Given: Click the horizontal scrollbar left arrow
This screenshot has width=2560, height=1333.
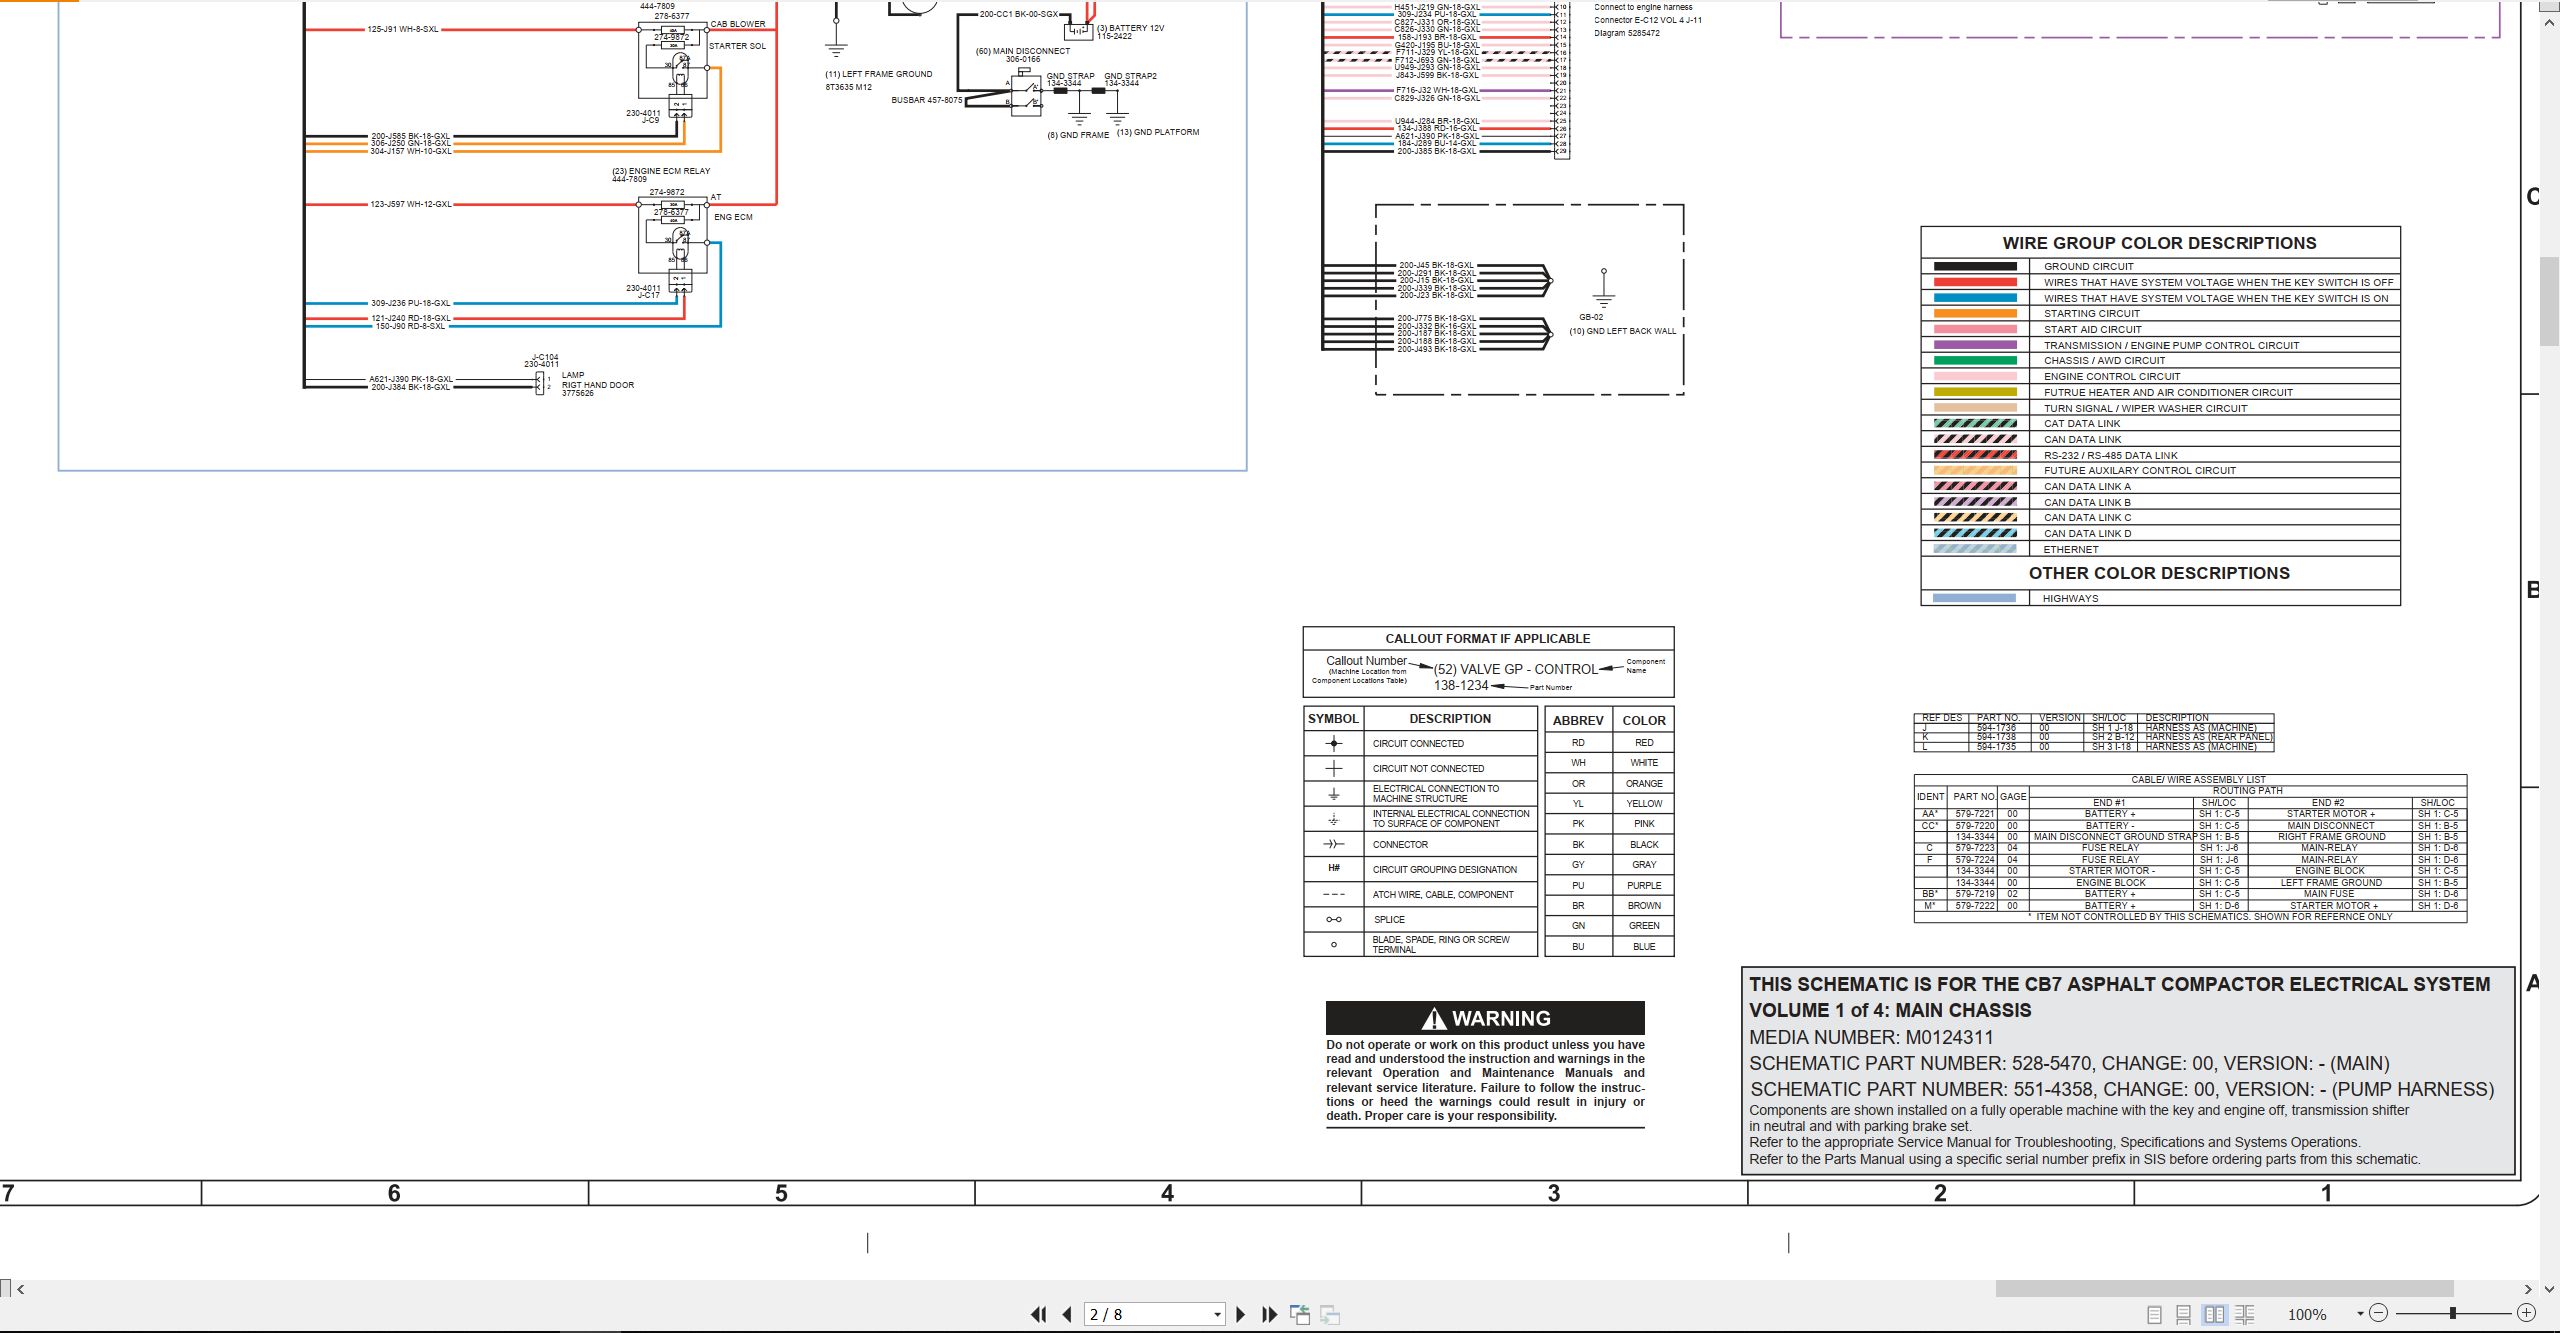Looking at the screenshot, I should click(20, 1289).
